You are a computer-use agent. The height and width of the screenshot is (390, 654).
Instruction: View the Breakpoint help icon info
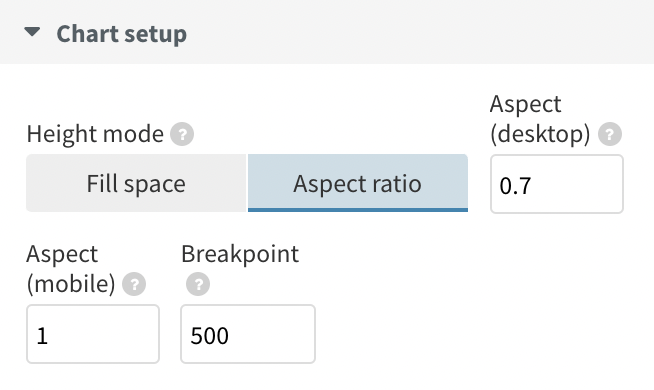(198, 284)
